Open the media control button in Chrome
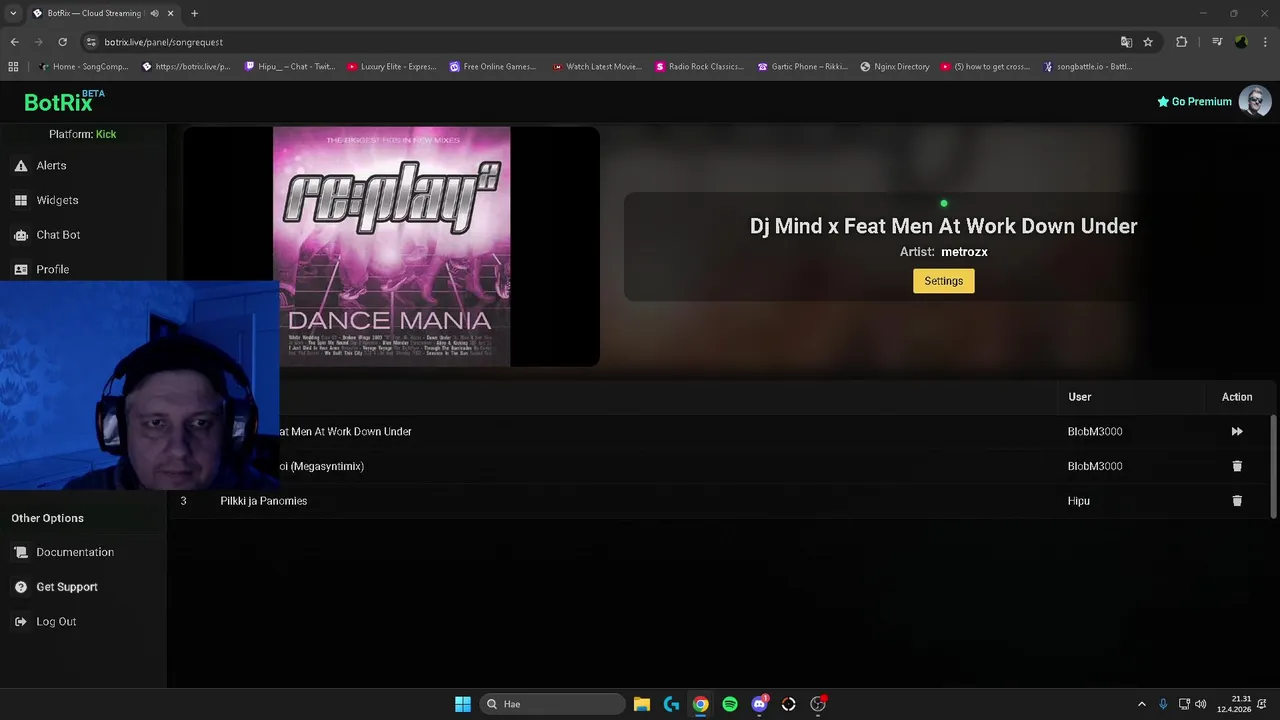The width and height of the screenshot is (1280, 720). (x=1217, y=42)
